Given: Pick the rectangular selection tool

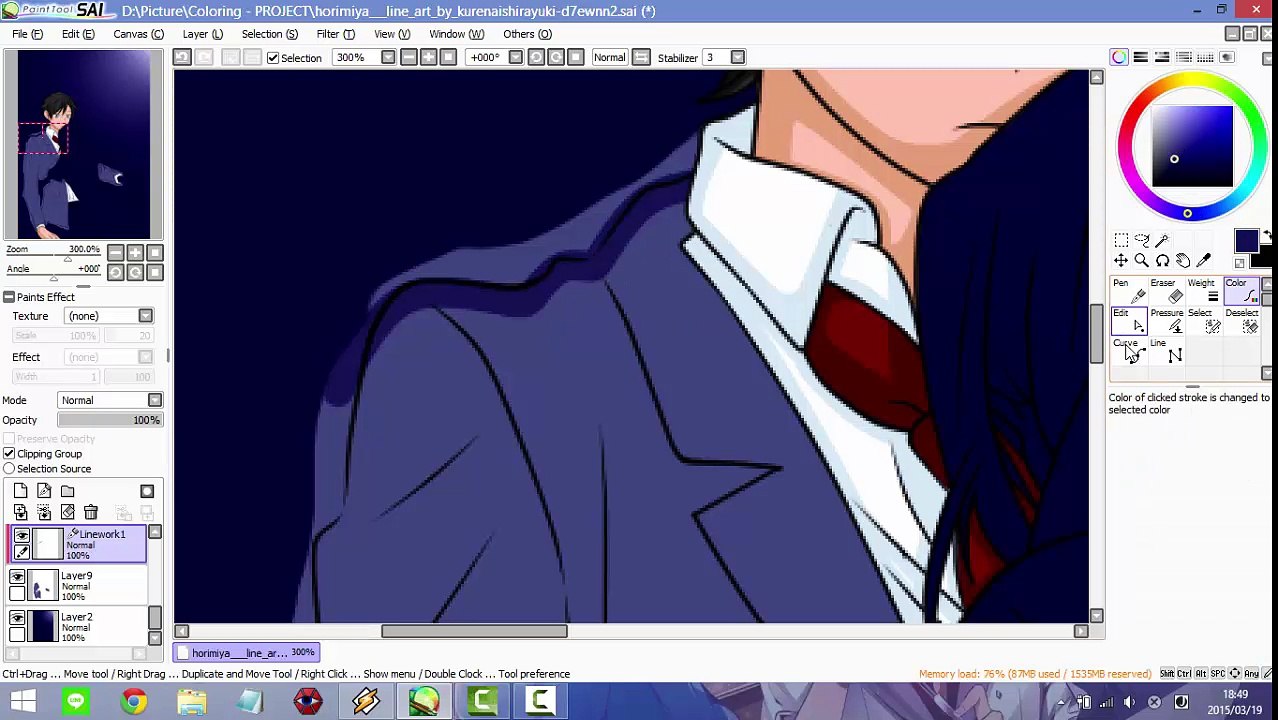Looking at the screenshot, I should click(1121, 240).
